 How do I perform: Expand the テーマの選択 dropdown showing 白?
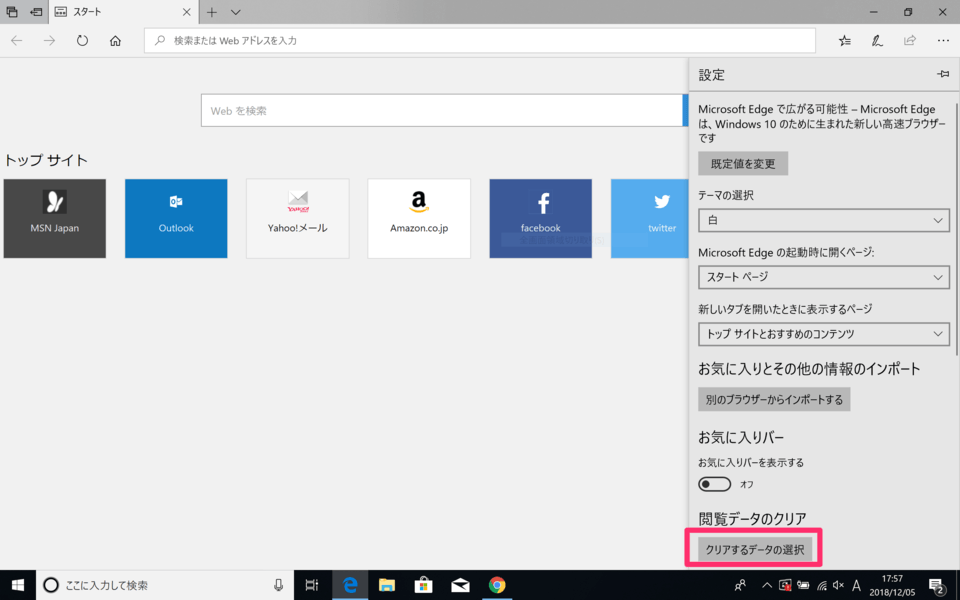tap(823, 220)
